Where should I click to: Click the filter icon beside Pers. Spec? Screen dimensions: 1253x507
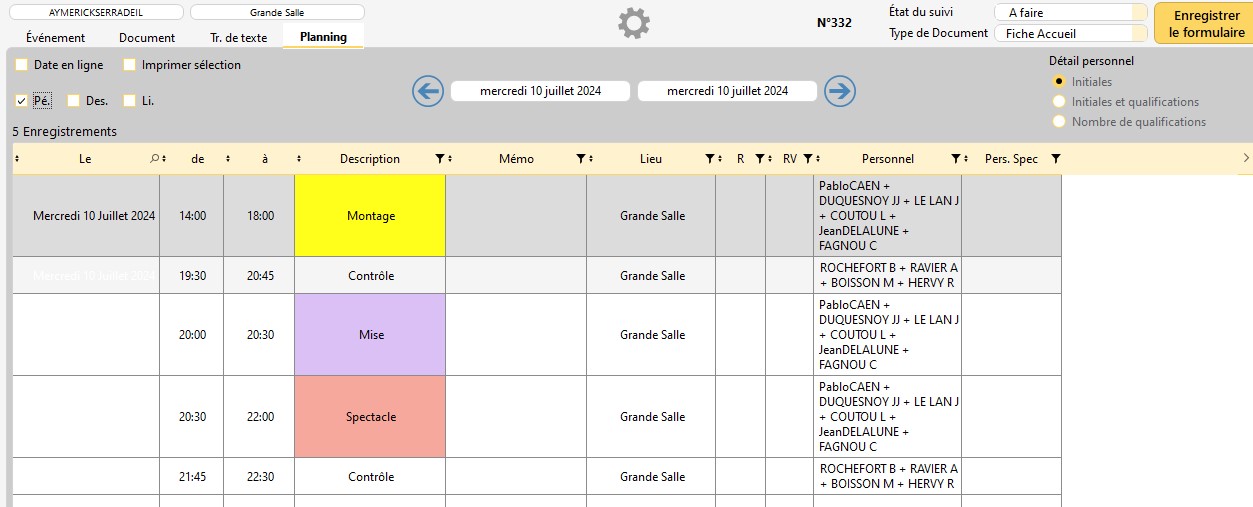point(1056,159)
